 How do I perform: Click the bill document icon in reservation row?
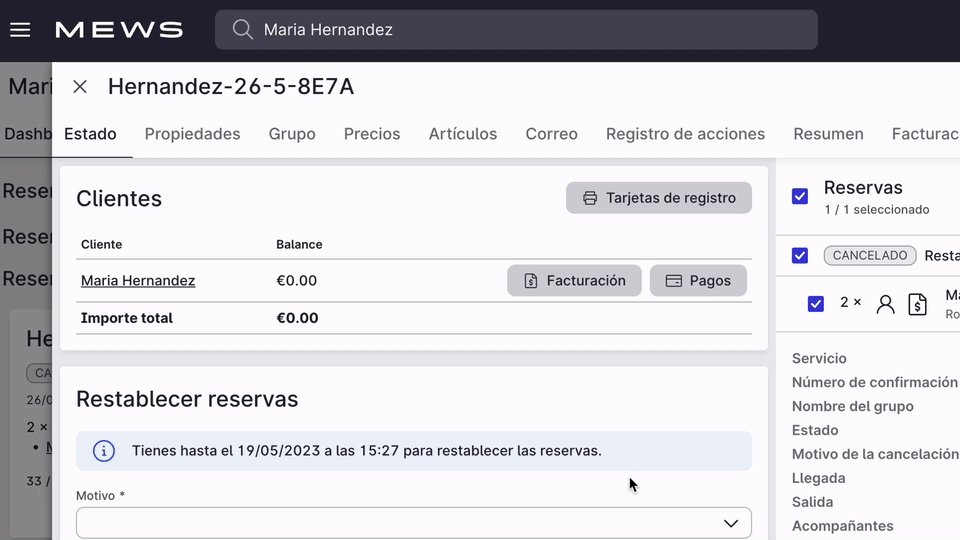(x=917, y=304)
